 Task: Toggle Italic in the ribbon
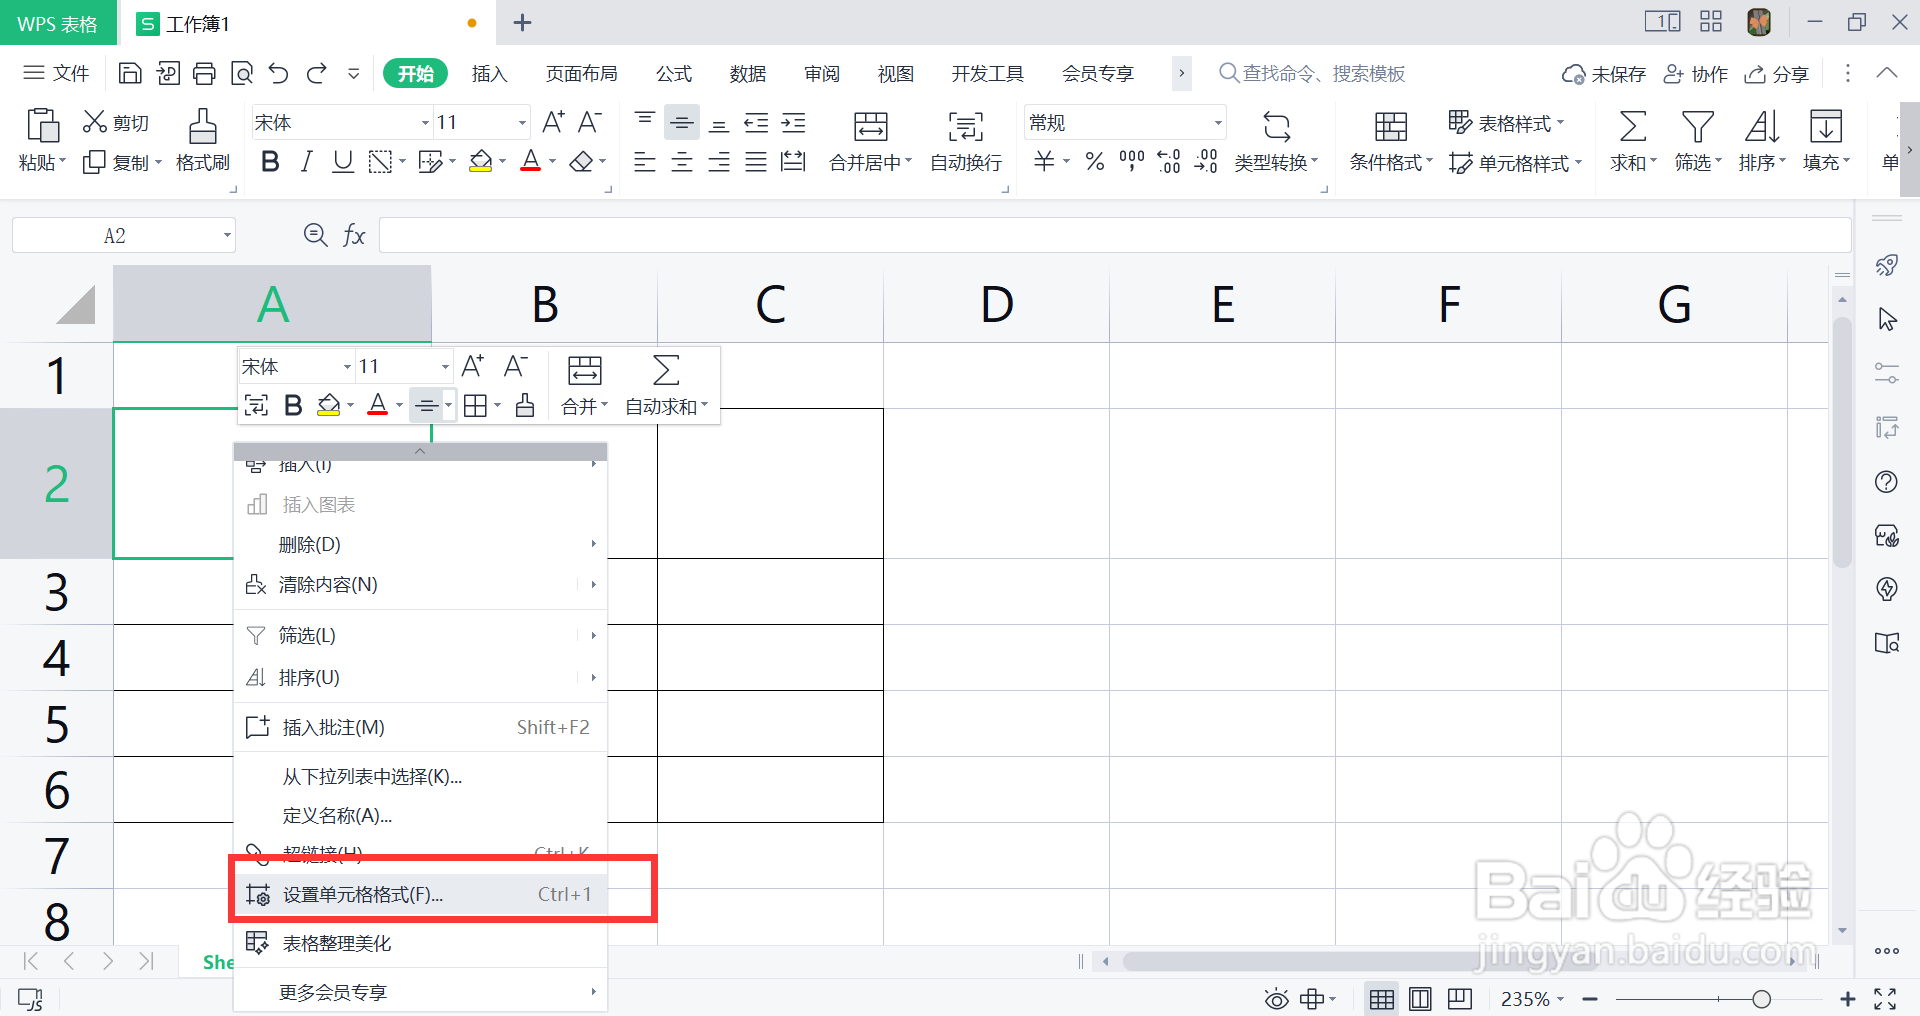307,161
